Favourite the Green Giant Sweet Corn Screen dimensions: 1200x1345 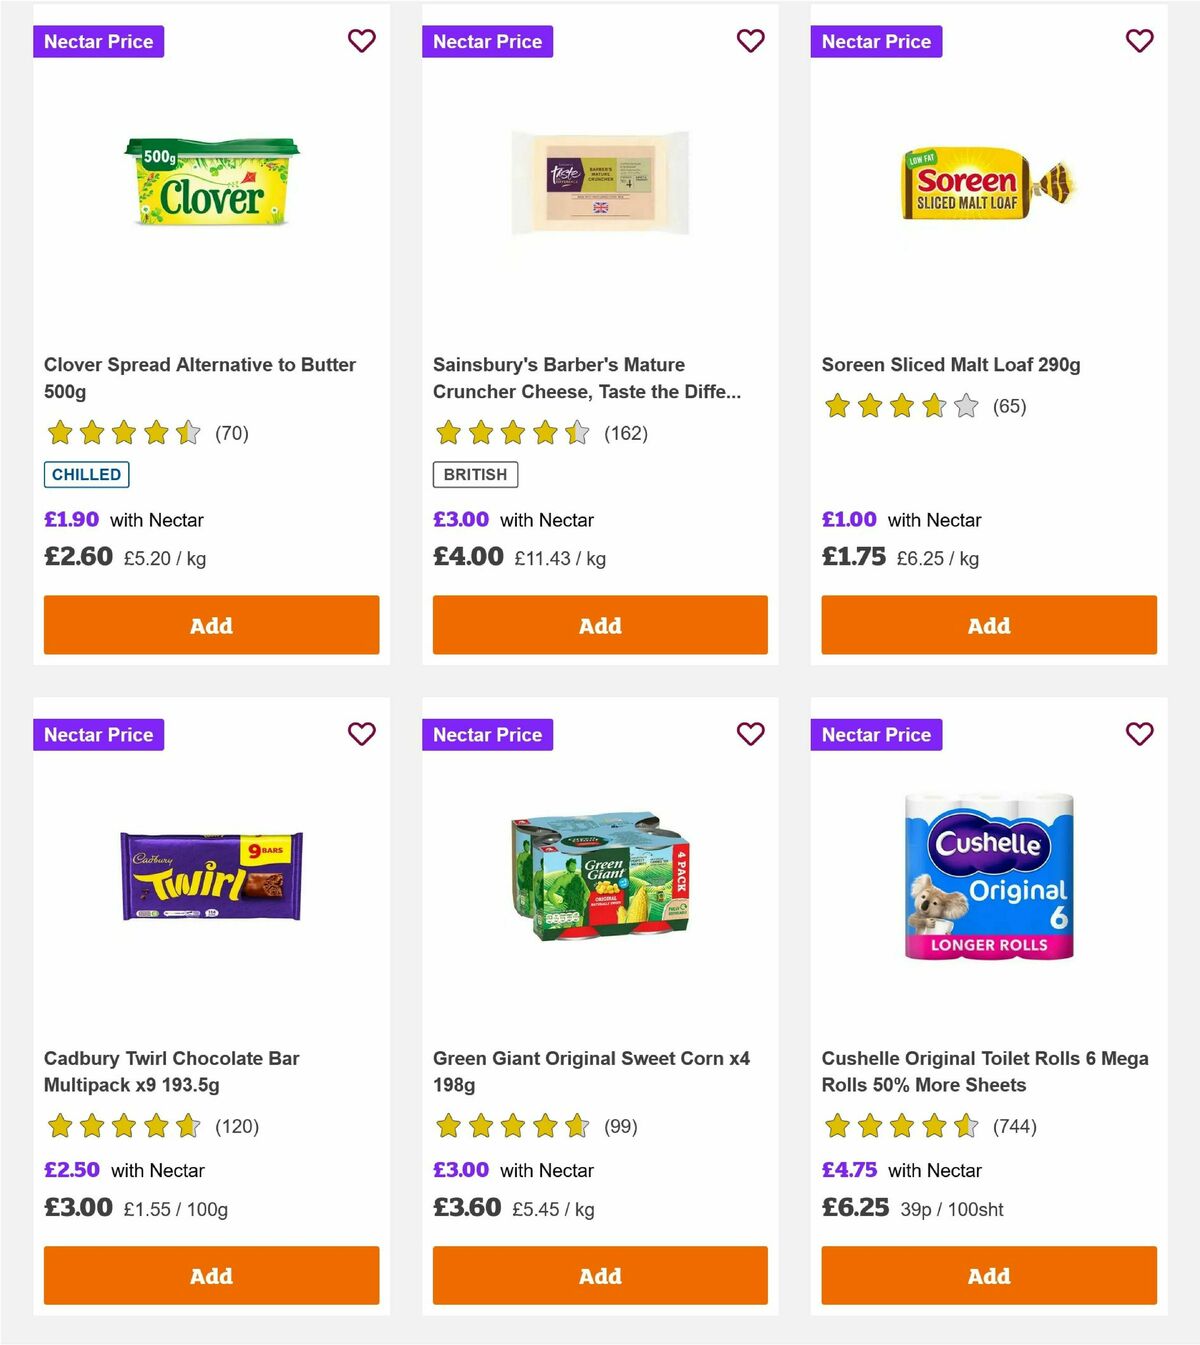[751, 734]
